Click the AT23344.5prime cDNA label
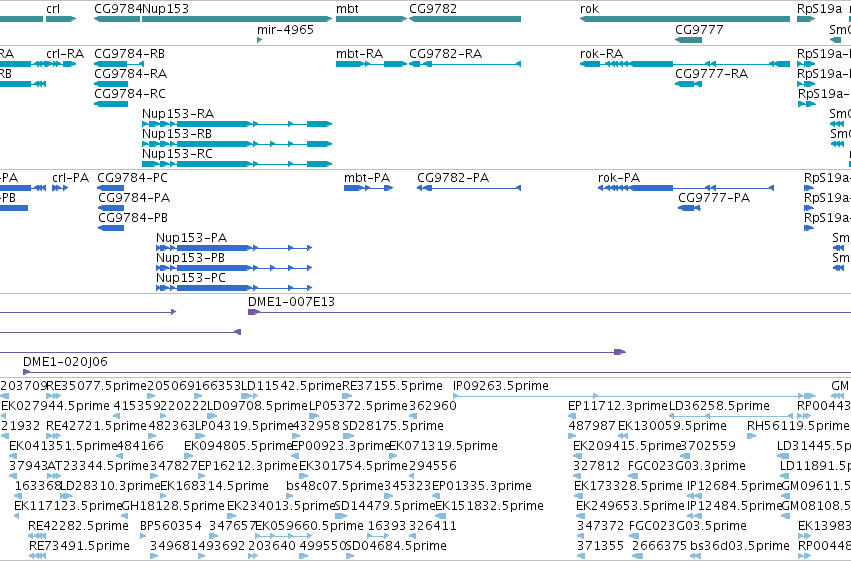This screenshot has width=851, height=561. coord(98,466)
